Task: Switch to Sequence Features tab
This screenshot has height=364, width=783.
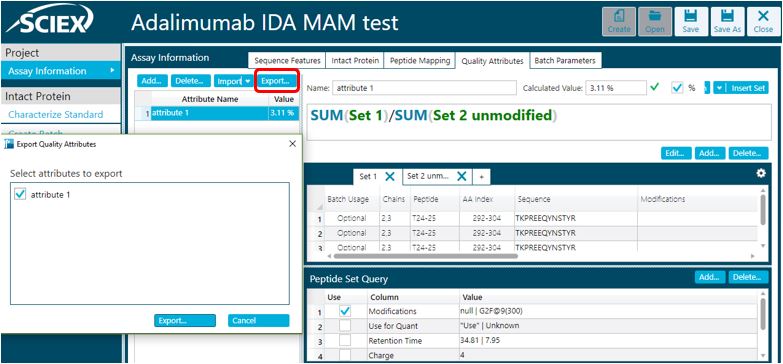Action: click(x=287, y=60)
